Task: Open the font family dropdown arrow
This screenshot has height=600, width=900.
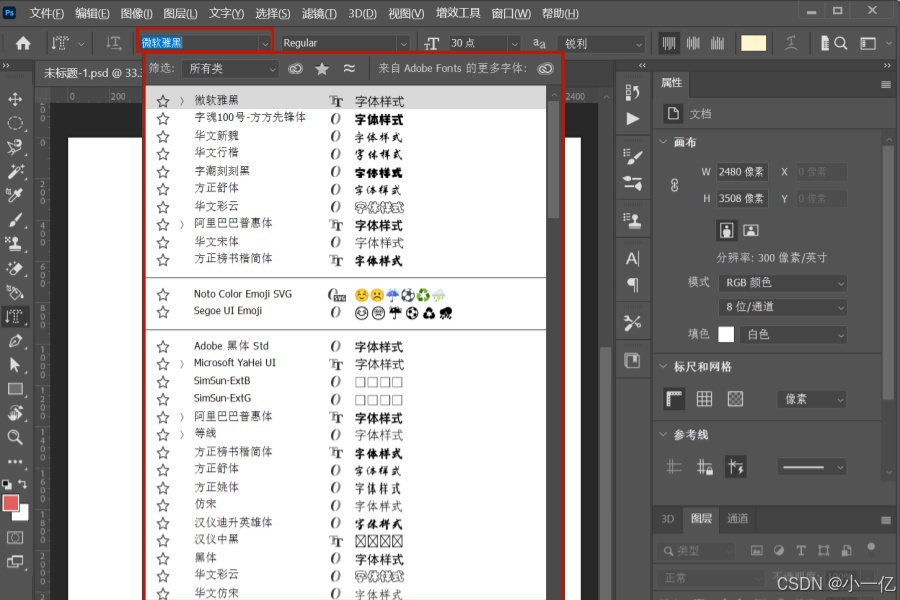Action: (x=265, y=43)
